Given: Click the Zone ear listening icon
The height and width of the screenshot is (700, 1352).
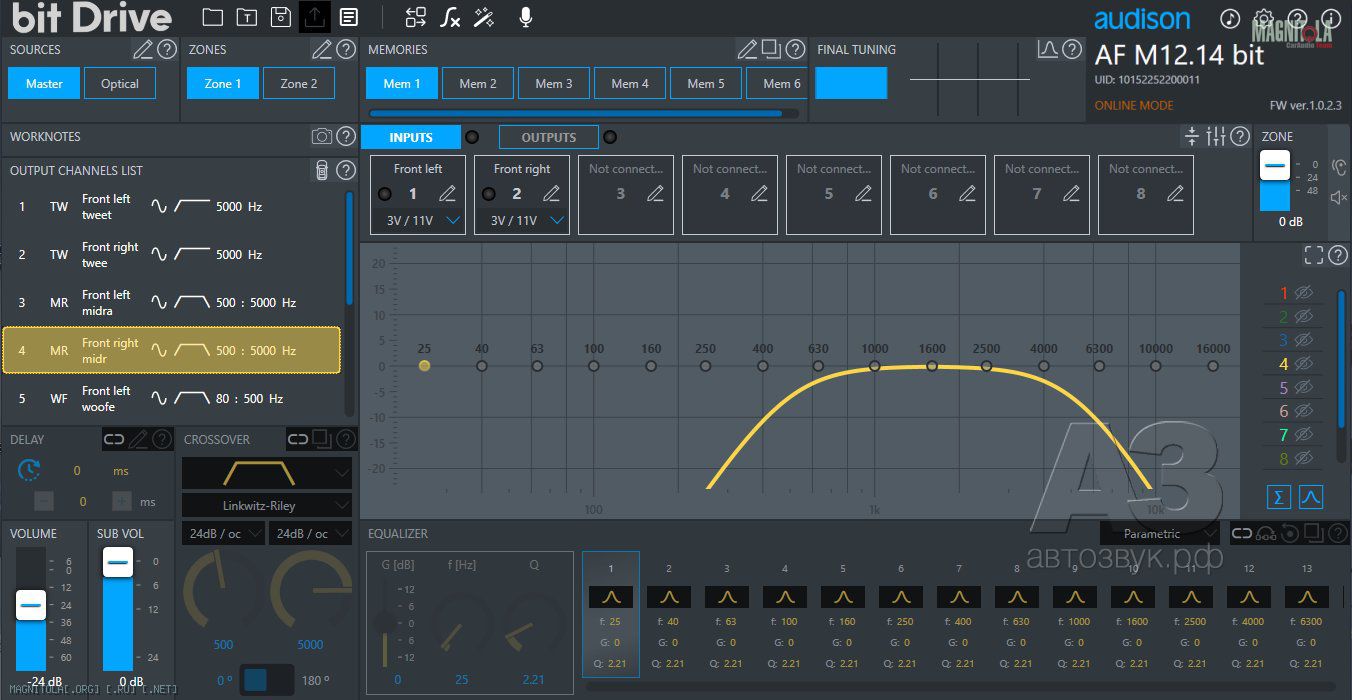Looking at the screenshot, I should [x=1340, y=167].
